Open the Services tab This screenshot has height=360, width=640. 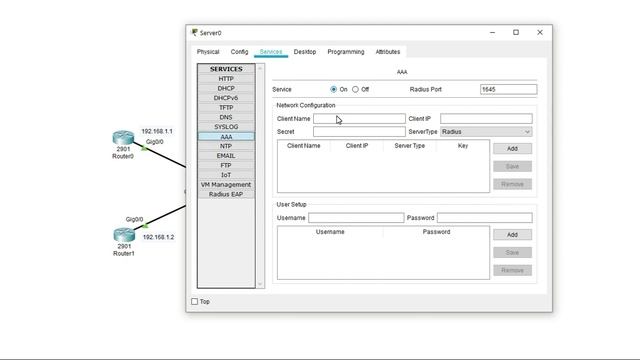point(271,52)
